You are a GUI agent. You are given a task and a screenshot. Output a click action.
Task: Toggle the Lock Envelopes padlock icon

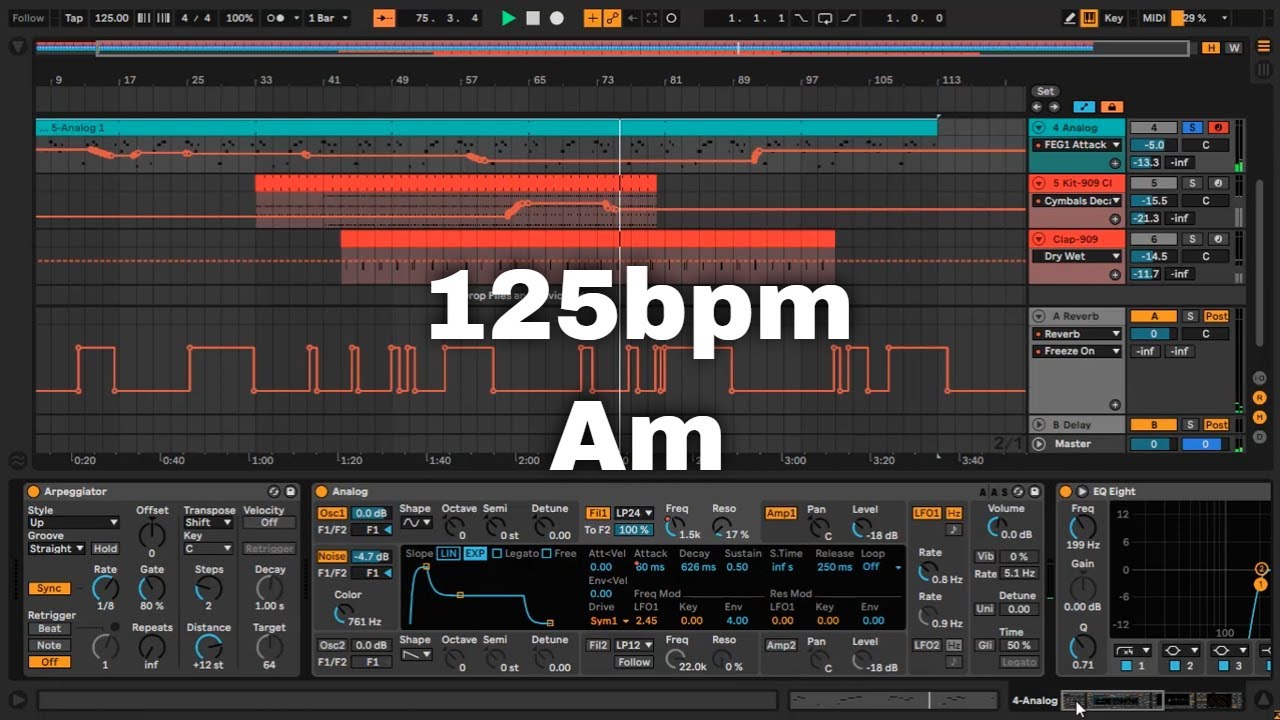1110,107
